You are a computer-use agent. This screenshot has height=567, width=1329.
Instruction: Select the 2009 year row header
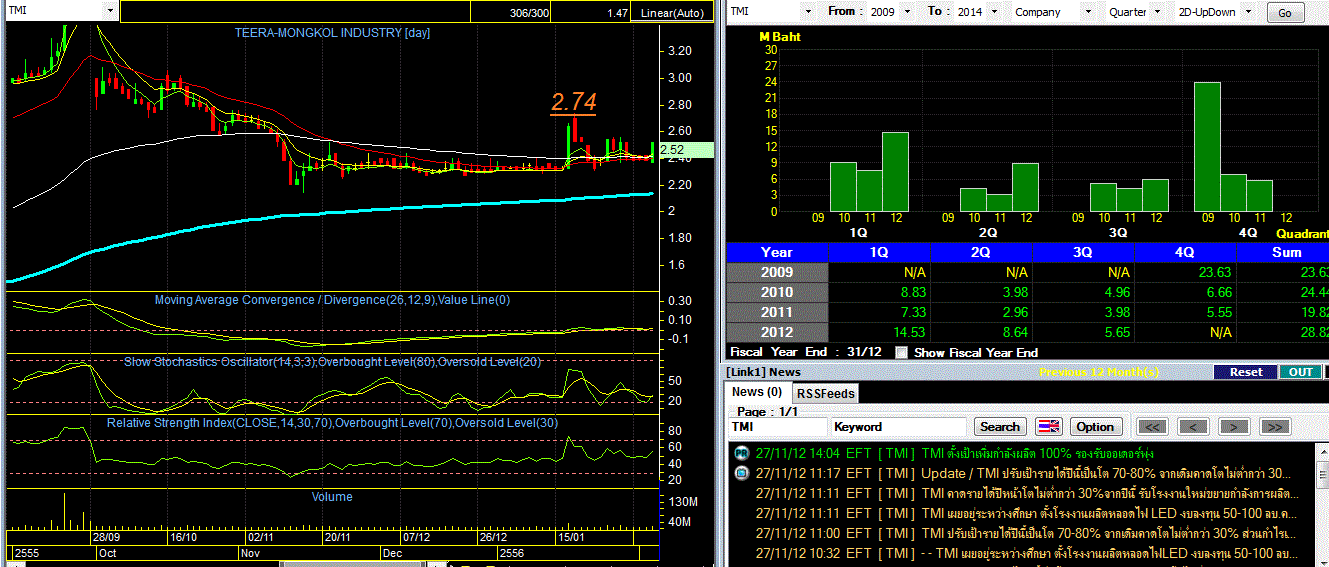pos(777,272)
